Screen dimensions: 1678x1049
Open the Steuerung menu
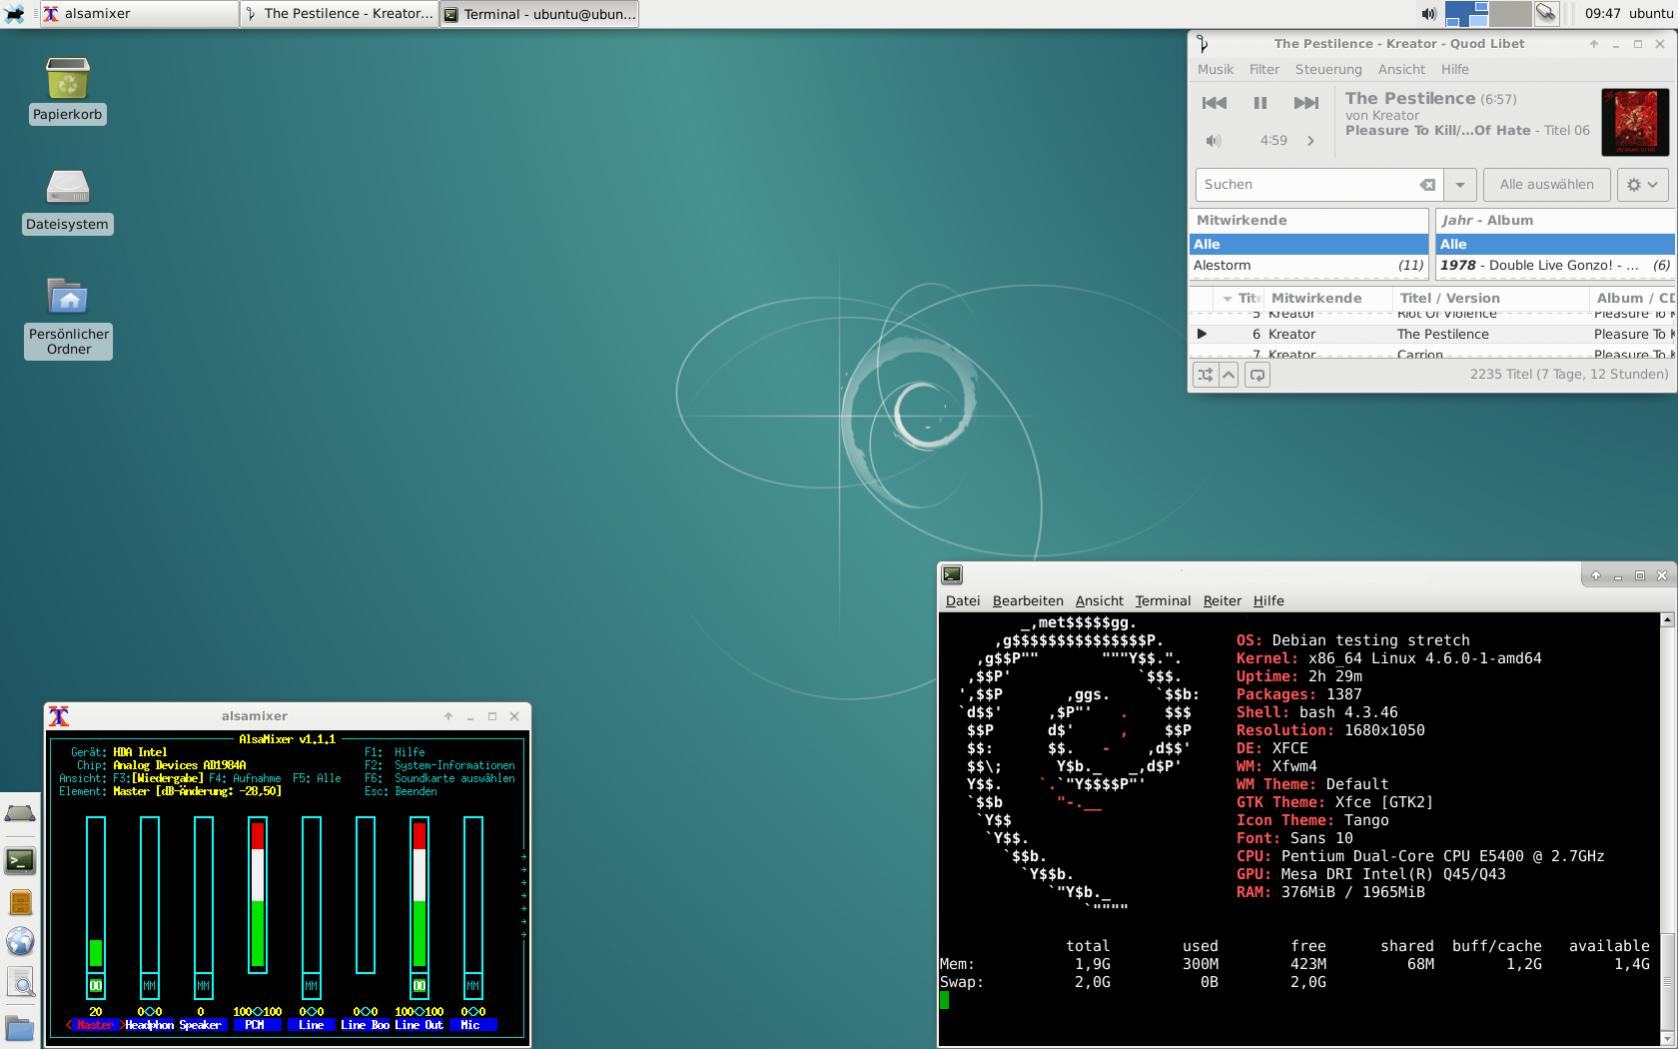click(1328, 69)
